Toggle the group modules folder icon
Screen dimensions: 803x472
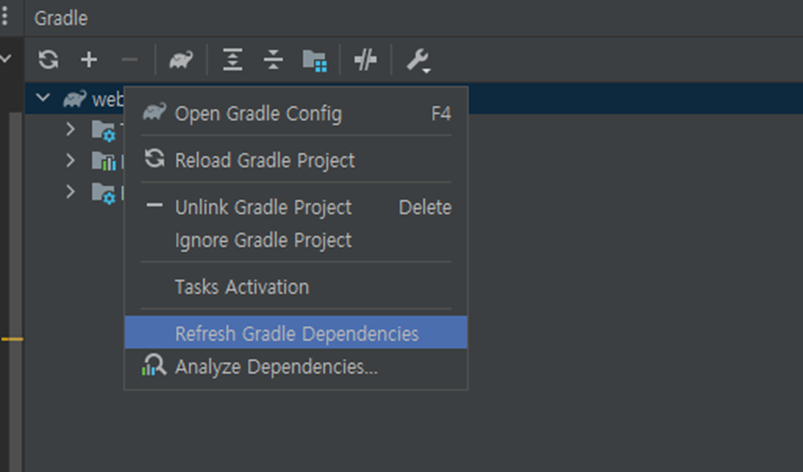(x=314, y=60)
